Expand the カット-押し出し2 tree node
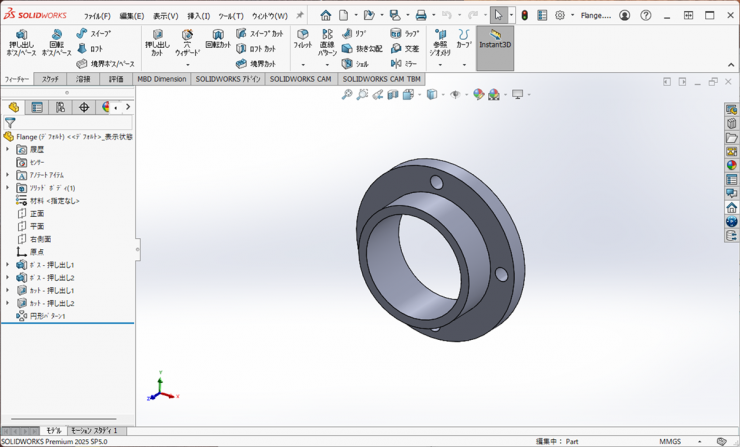The height and width of the screenshot is (447, 740). tap(8, 303)
